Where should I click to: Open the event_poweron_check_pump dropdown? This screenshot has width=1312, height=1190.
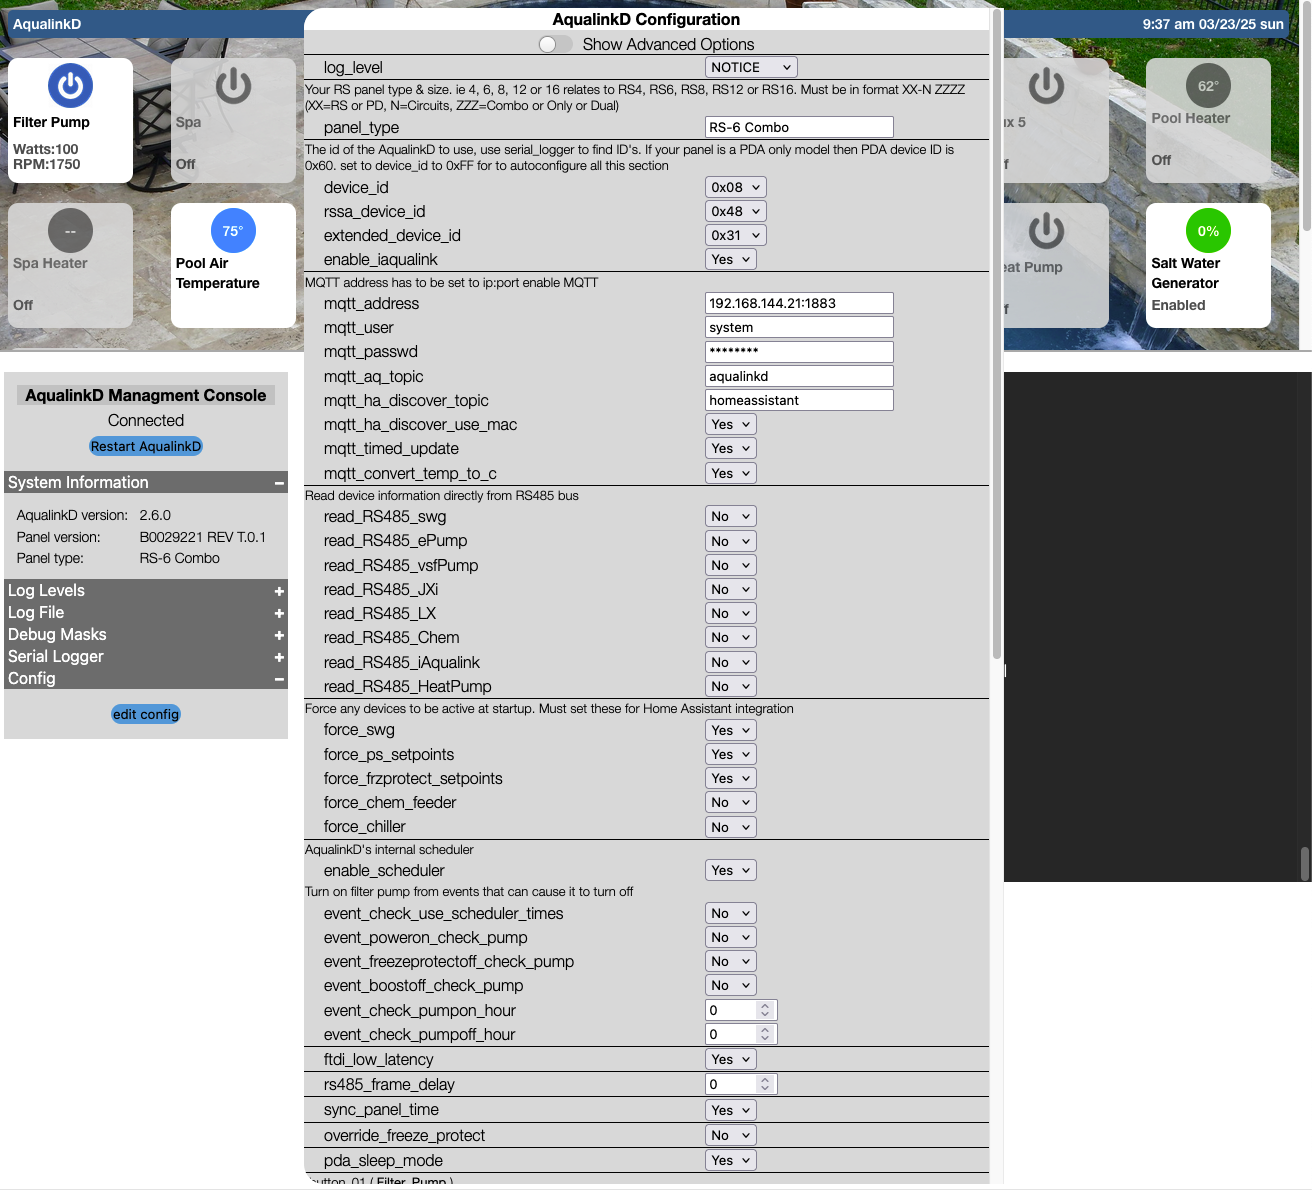coord(730,937)
